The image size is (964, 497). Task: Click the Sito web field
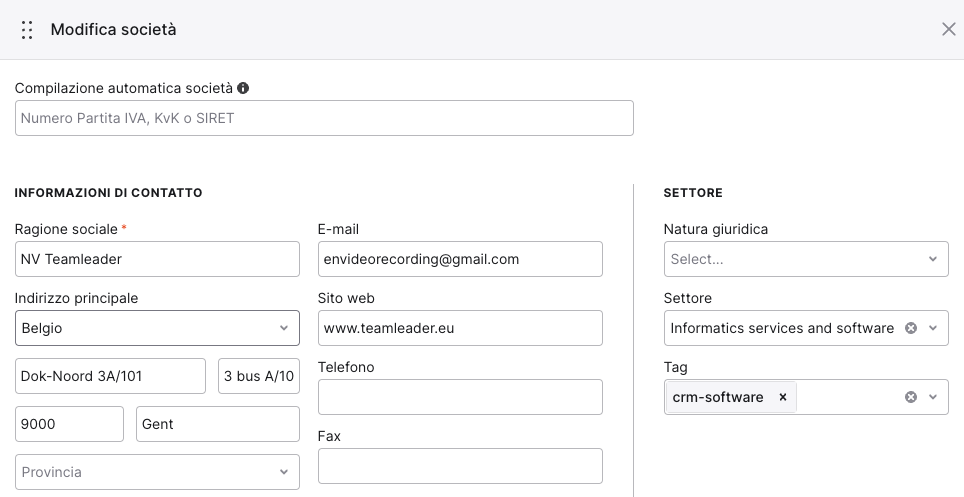[460, 328]
